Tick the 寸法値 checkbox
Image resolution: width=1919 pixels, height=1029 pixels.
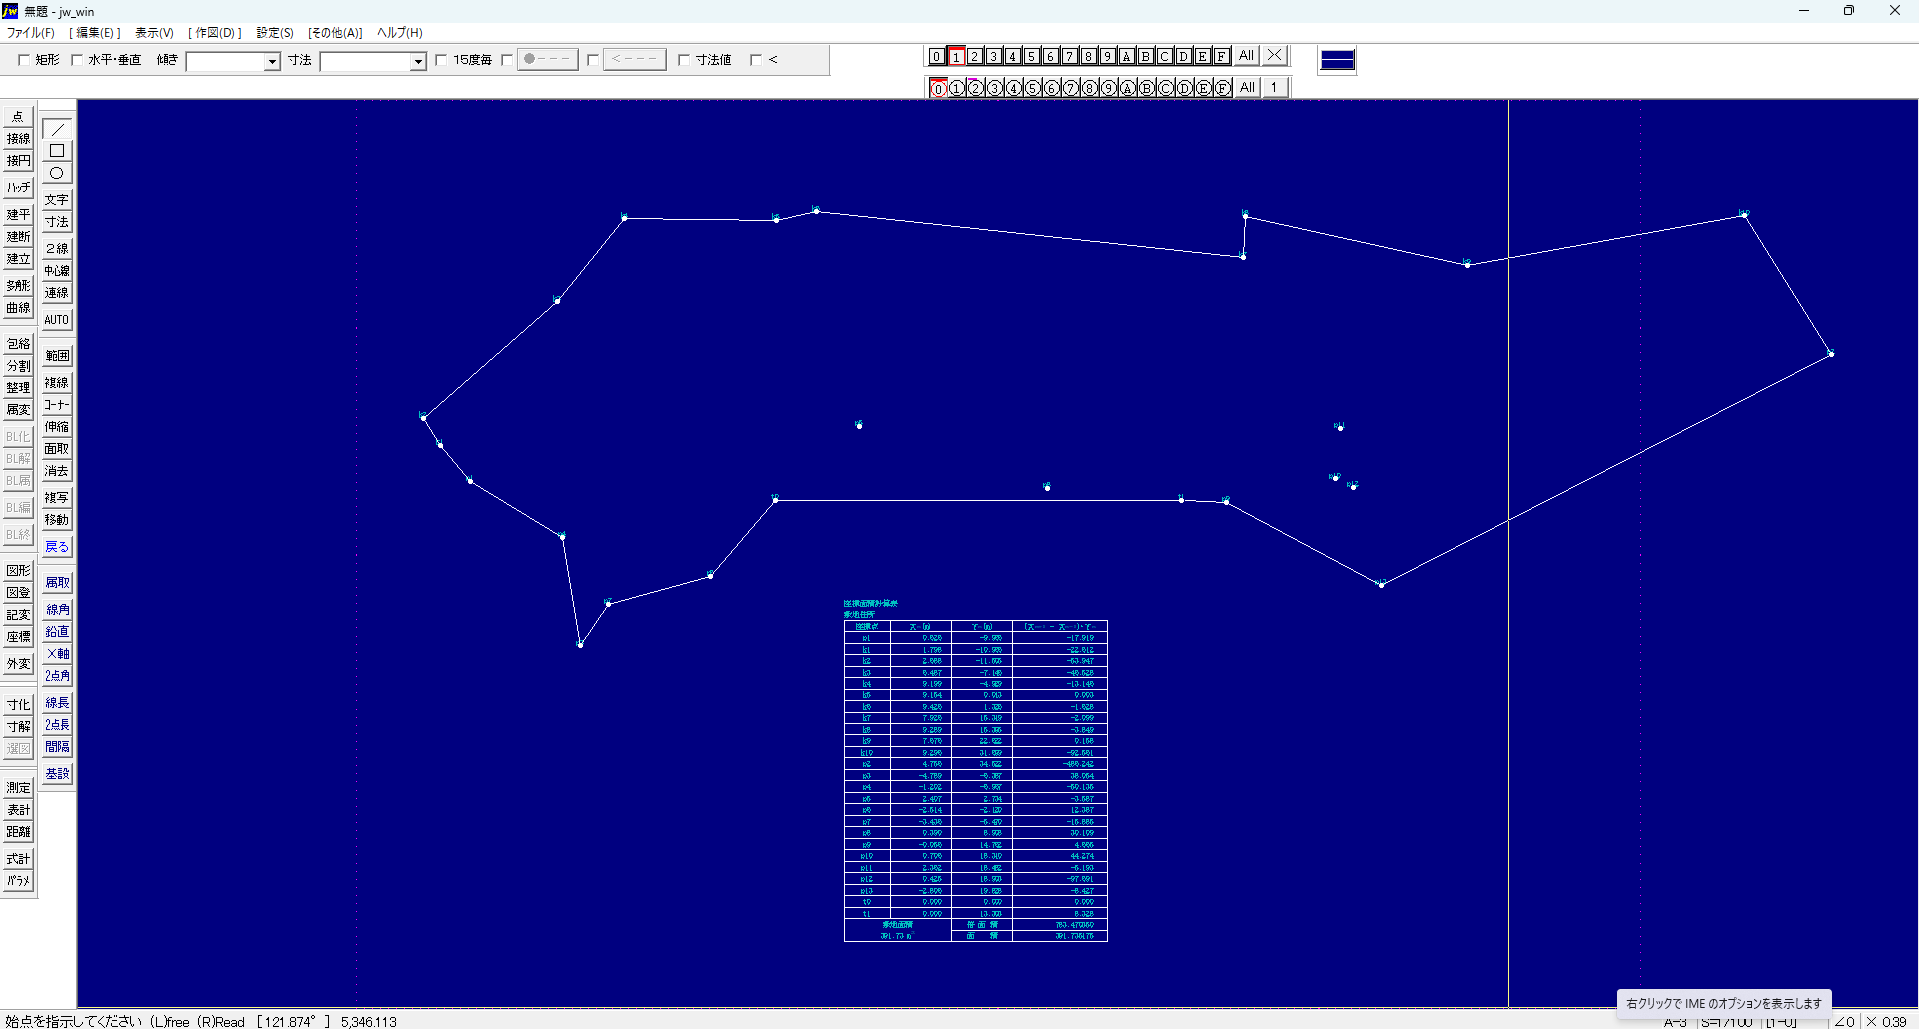coord(684,60)
